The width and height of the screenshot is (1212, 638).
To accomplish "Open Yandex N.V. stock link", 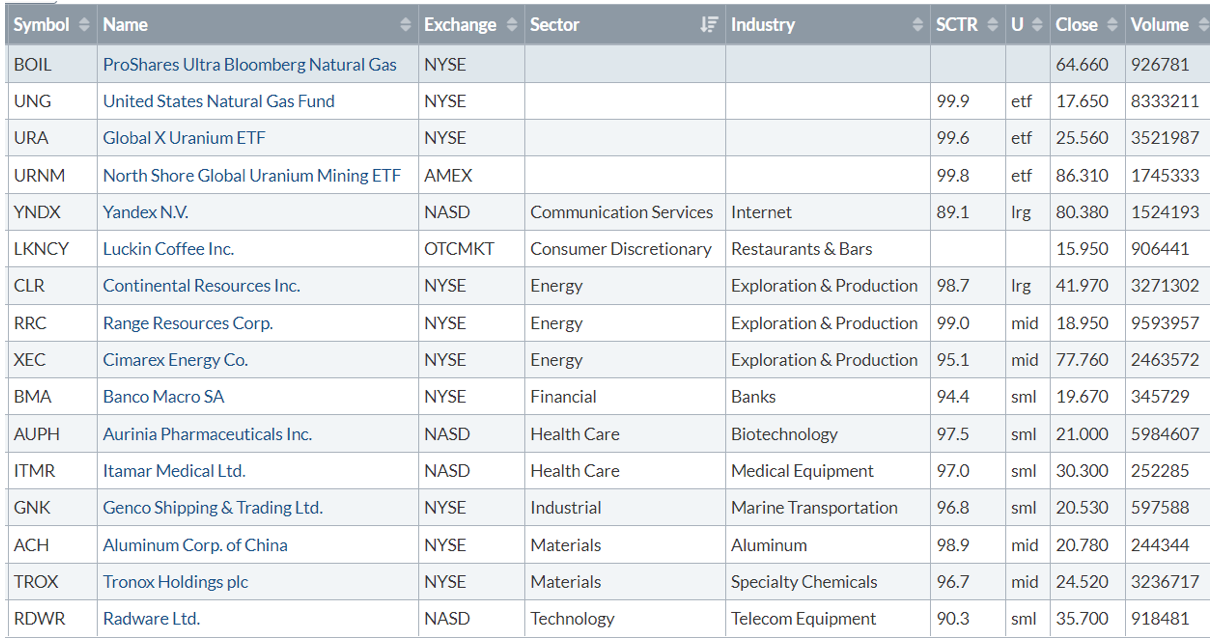I will coord(145,212).
